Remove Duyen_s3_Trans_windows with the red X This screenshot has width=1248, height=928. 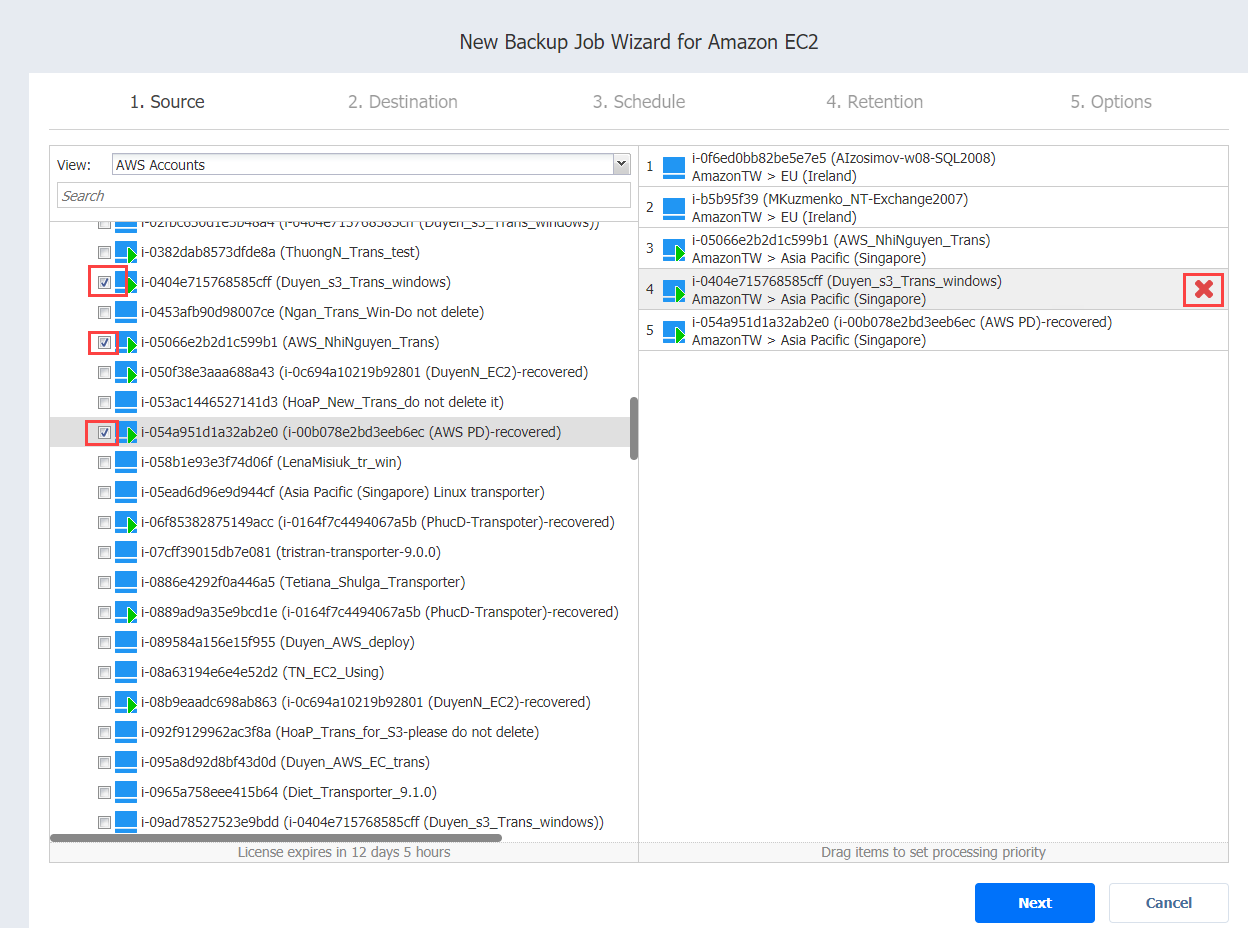[x=1204, y=290]
